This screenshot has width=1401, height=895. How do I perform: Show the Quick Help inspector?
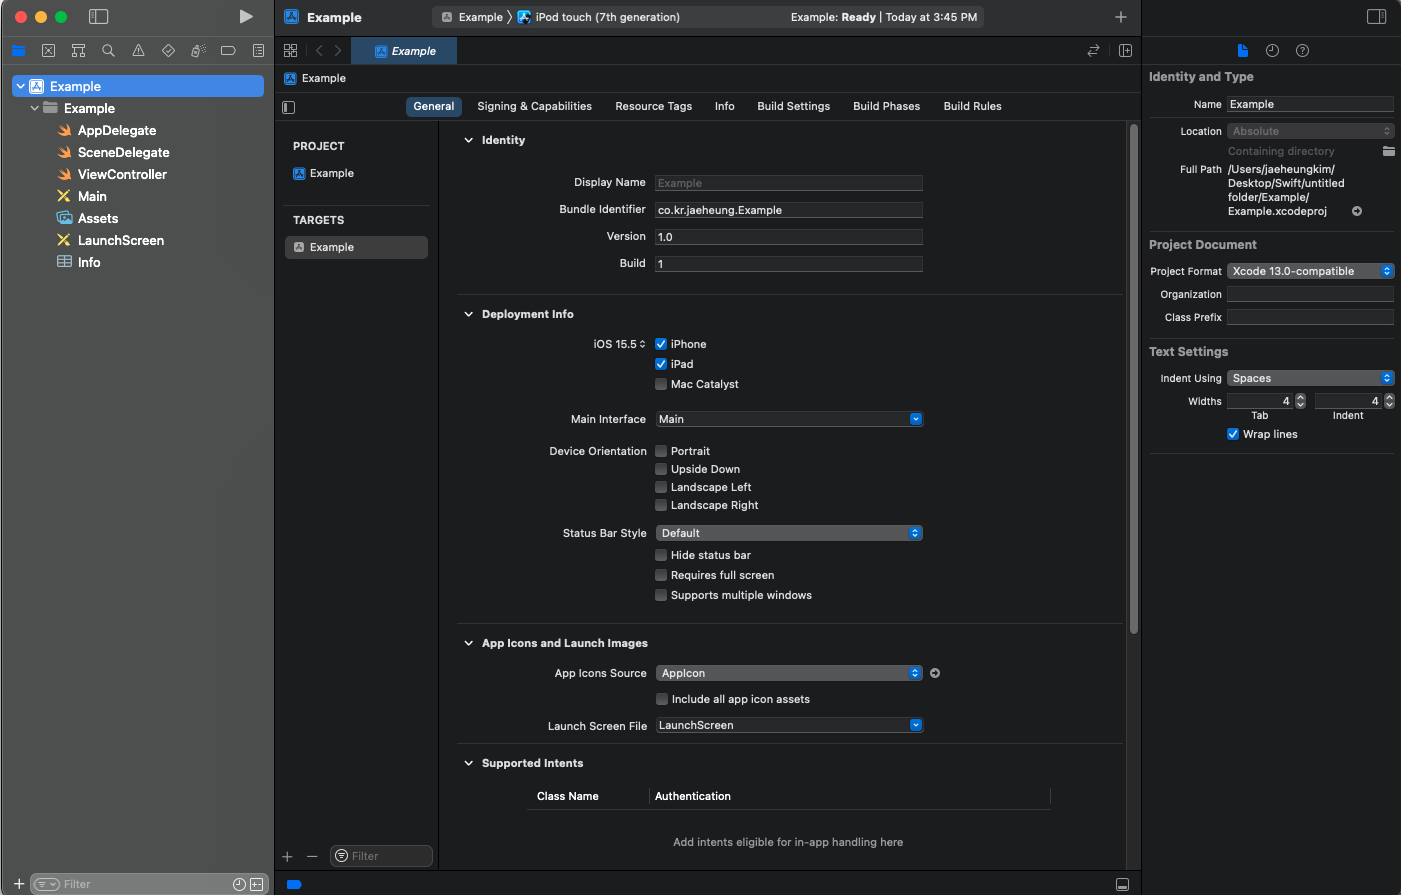[x=1302, y=50]
